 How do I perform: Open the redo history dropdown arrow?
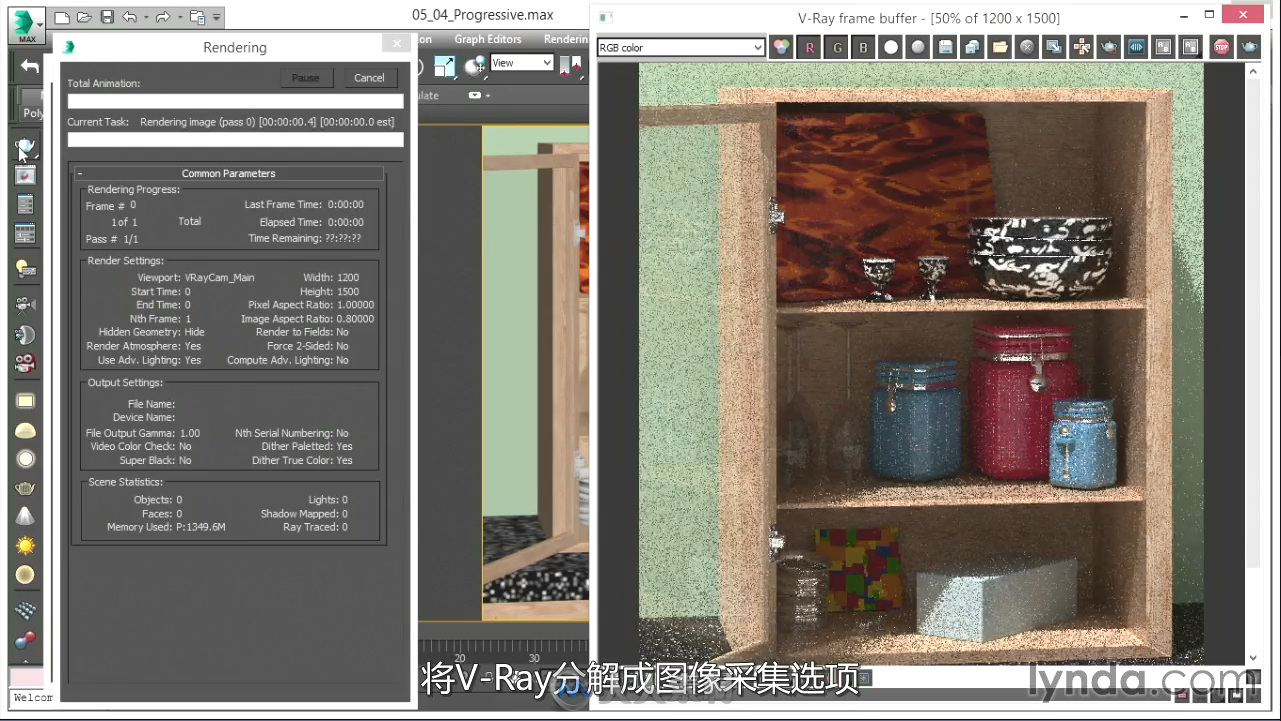pyautogui.click(x=178, y=18)
